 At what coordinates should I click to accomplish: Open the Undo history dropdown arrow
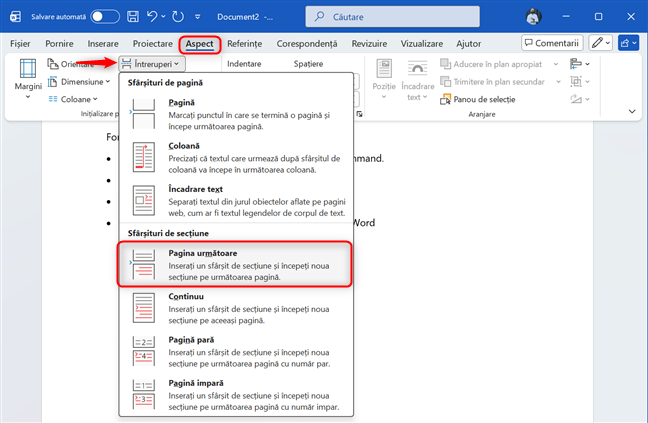click(163, 17)
